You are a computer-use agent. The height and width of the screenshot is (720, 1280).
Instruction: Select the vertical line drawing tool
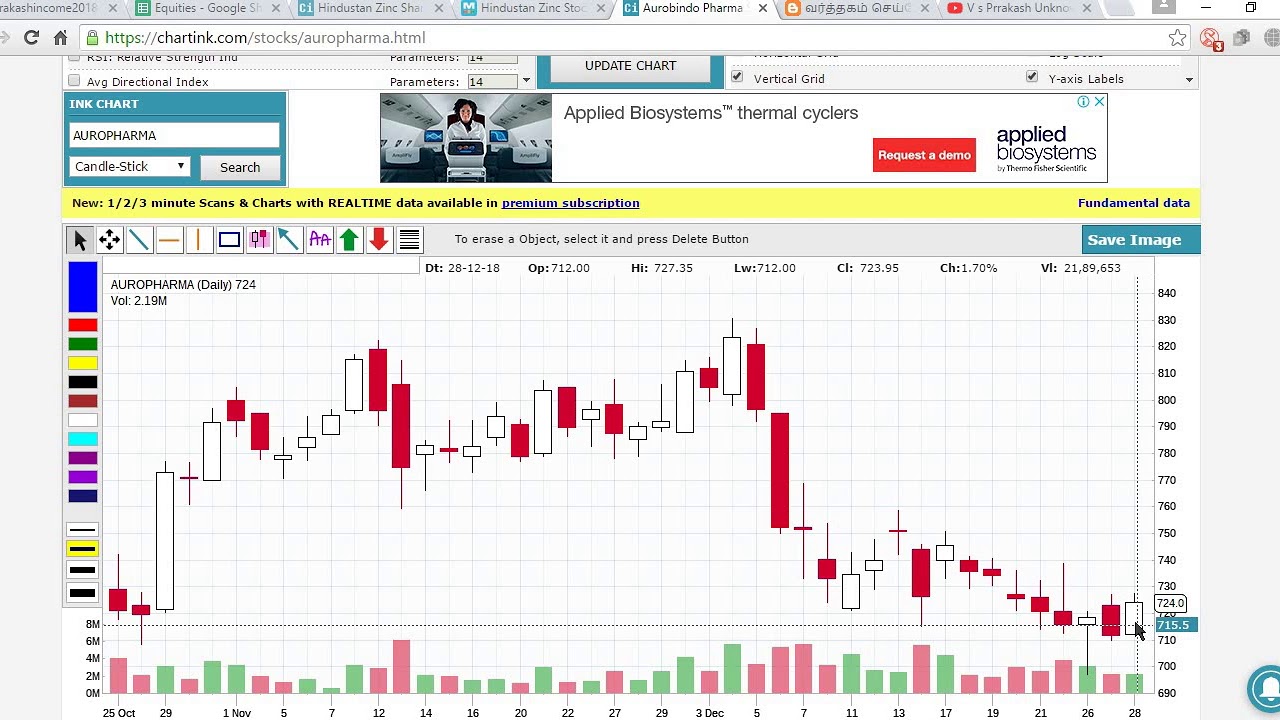(x=199, y=240)
